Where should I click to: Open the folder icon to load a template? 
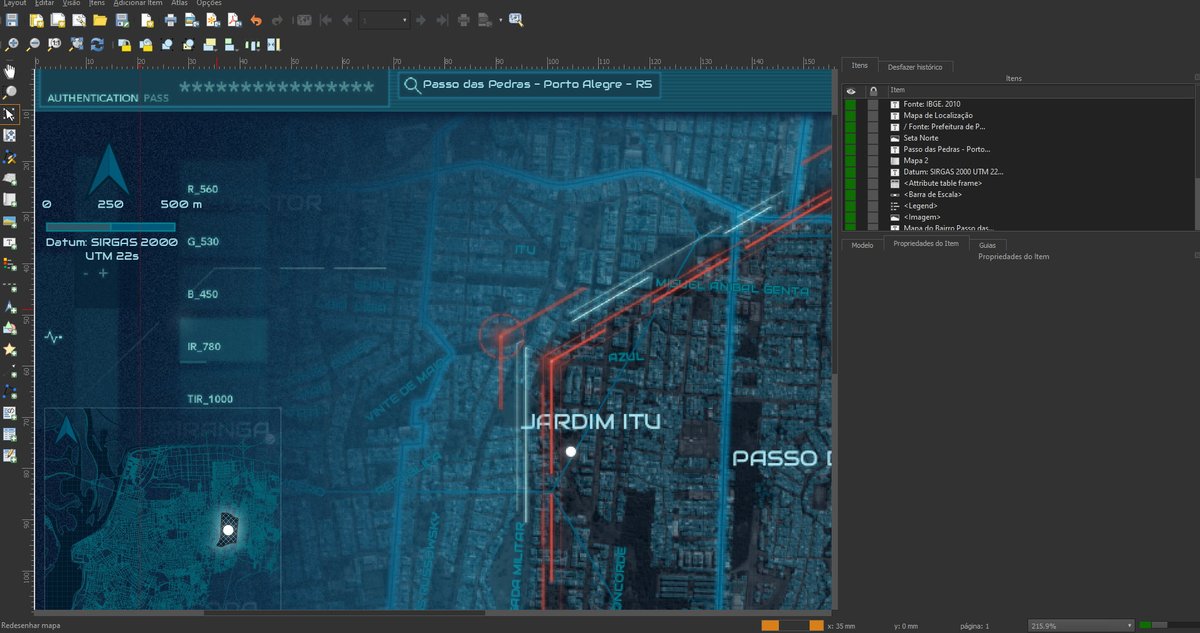(100, 20)
